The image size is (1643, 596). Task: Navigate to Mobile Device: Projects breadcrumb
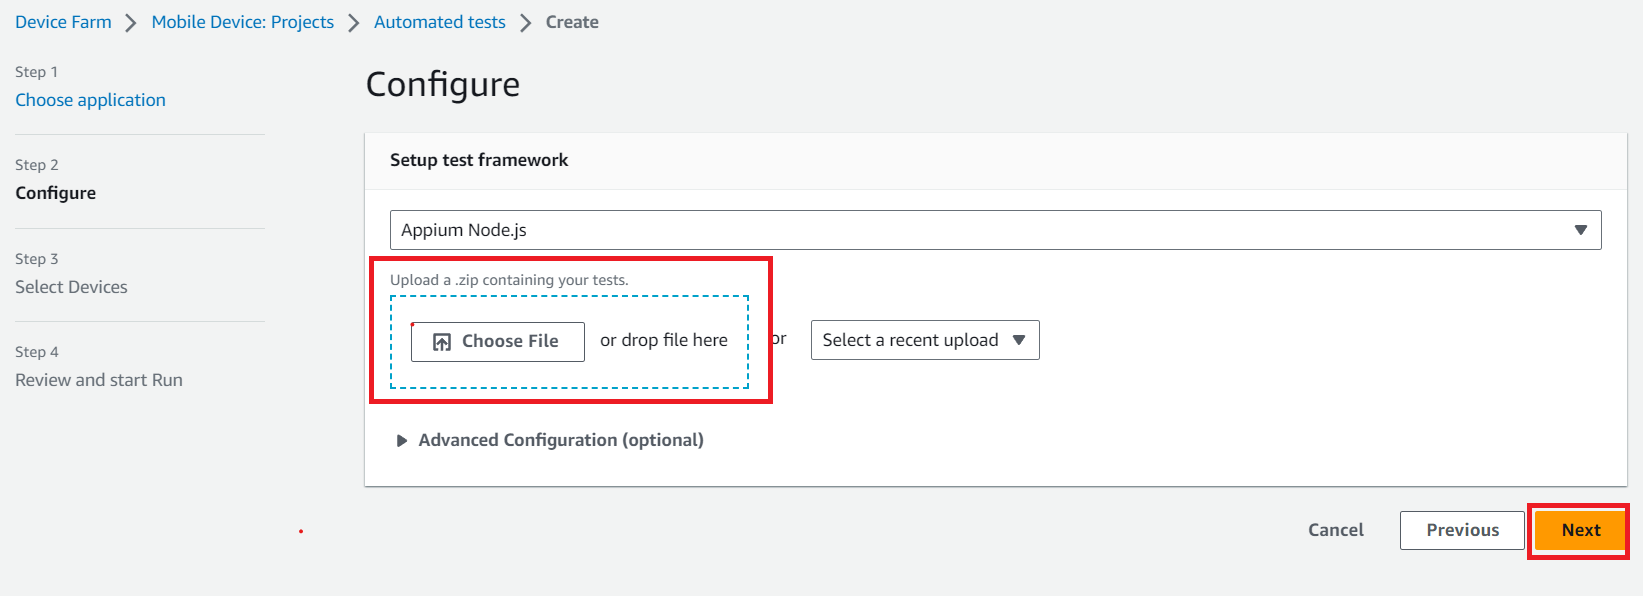(242, 22)
